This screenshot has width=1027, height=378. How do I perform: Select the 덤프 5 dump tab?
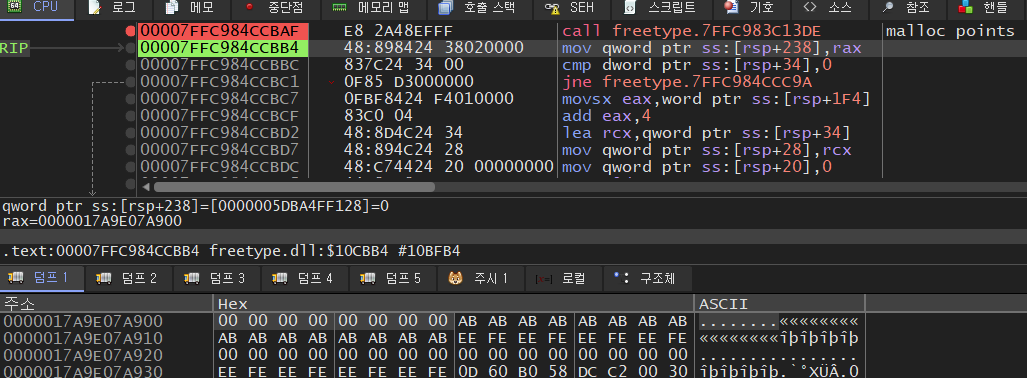(393, 278)
